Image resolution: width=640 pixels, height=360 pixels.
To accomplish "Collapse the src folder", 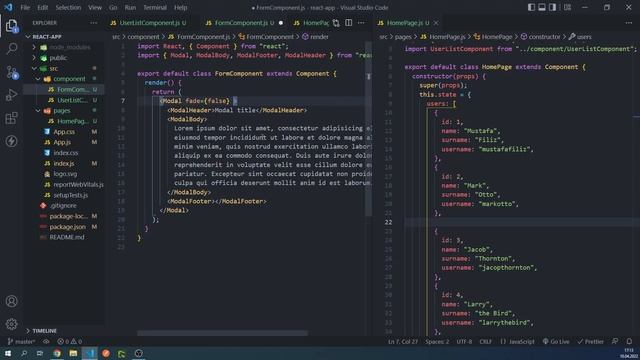I will tap(64, 69).
